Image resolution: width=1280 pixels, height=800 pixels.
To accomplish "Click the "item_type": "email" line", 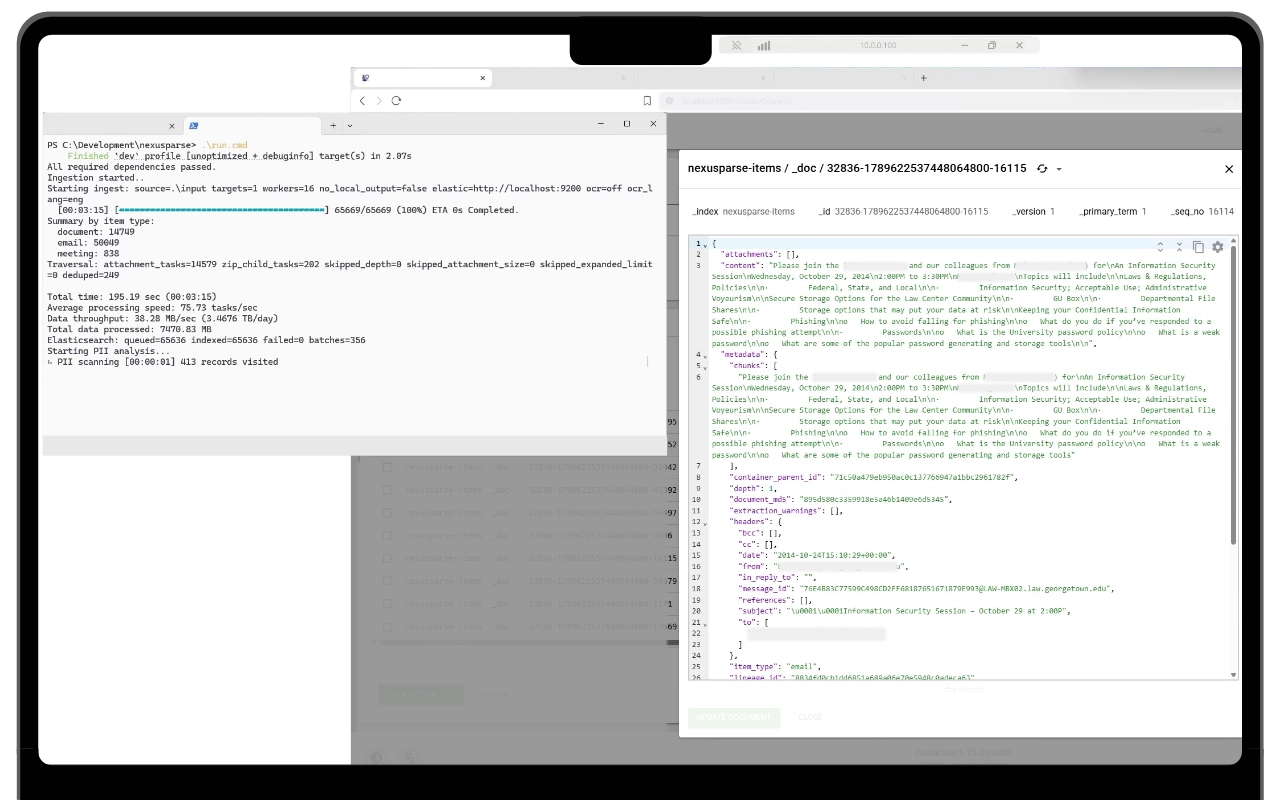I will (x=777, y=666).
